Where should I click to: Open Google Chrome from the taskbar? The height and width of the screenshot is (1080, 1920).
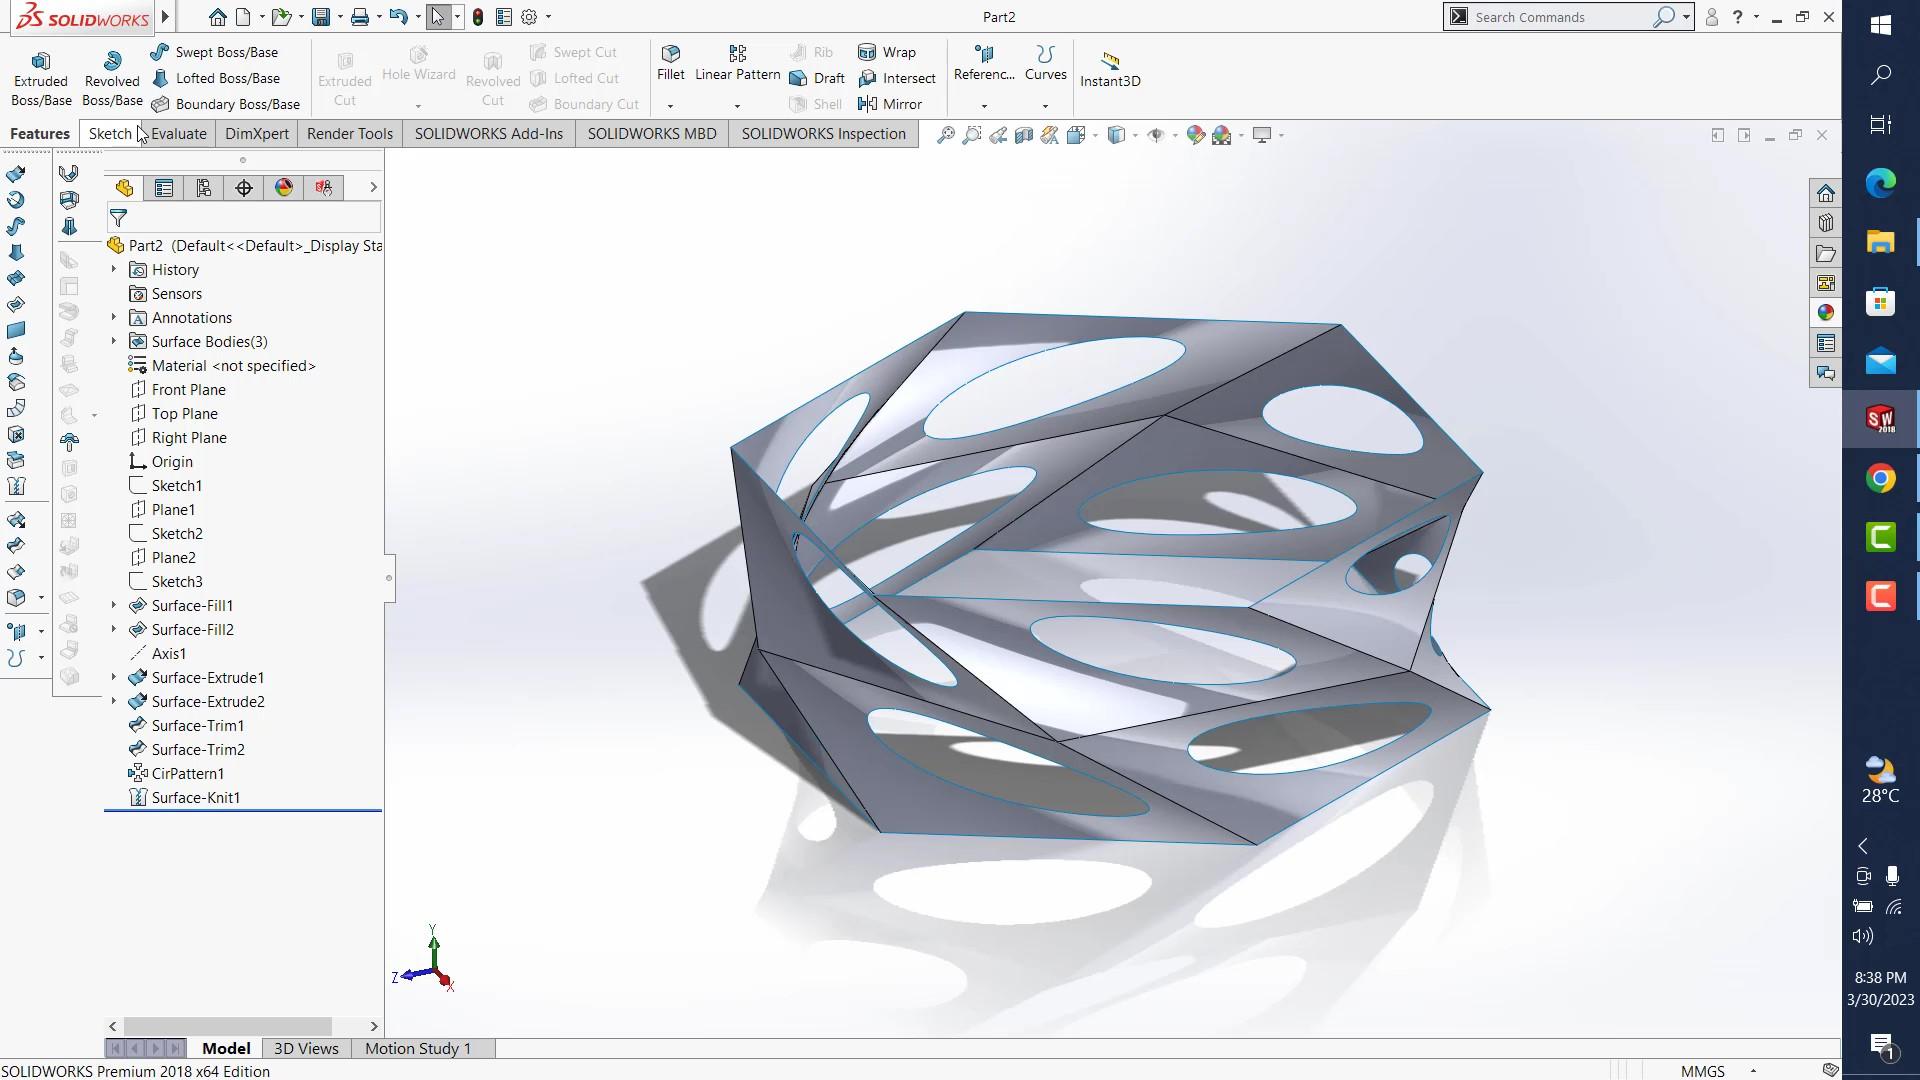pyautogui.click(x=1880, y=479)
